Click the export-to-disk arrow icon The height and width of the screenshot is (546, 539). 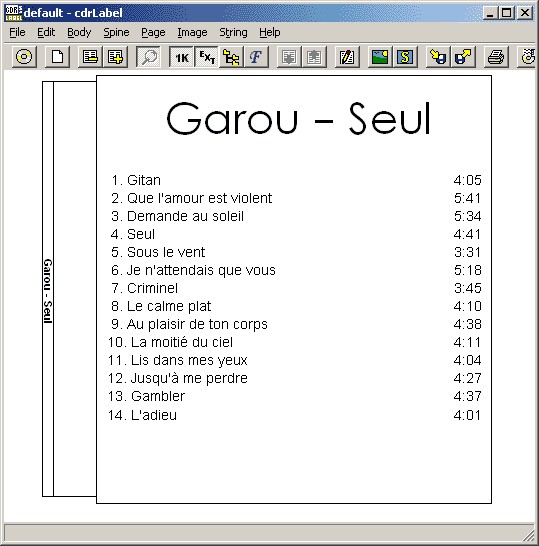click(x=463, y=57)
